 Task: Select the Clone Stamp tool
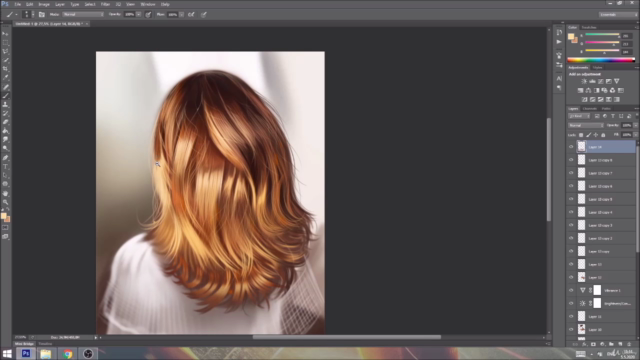[x=5, y=104]
